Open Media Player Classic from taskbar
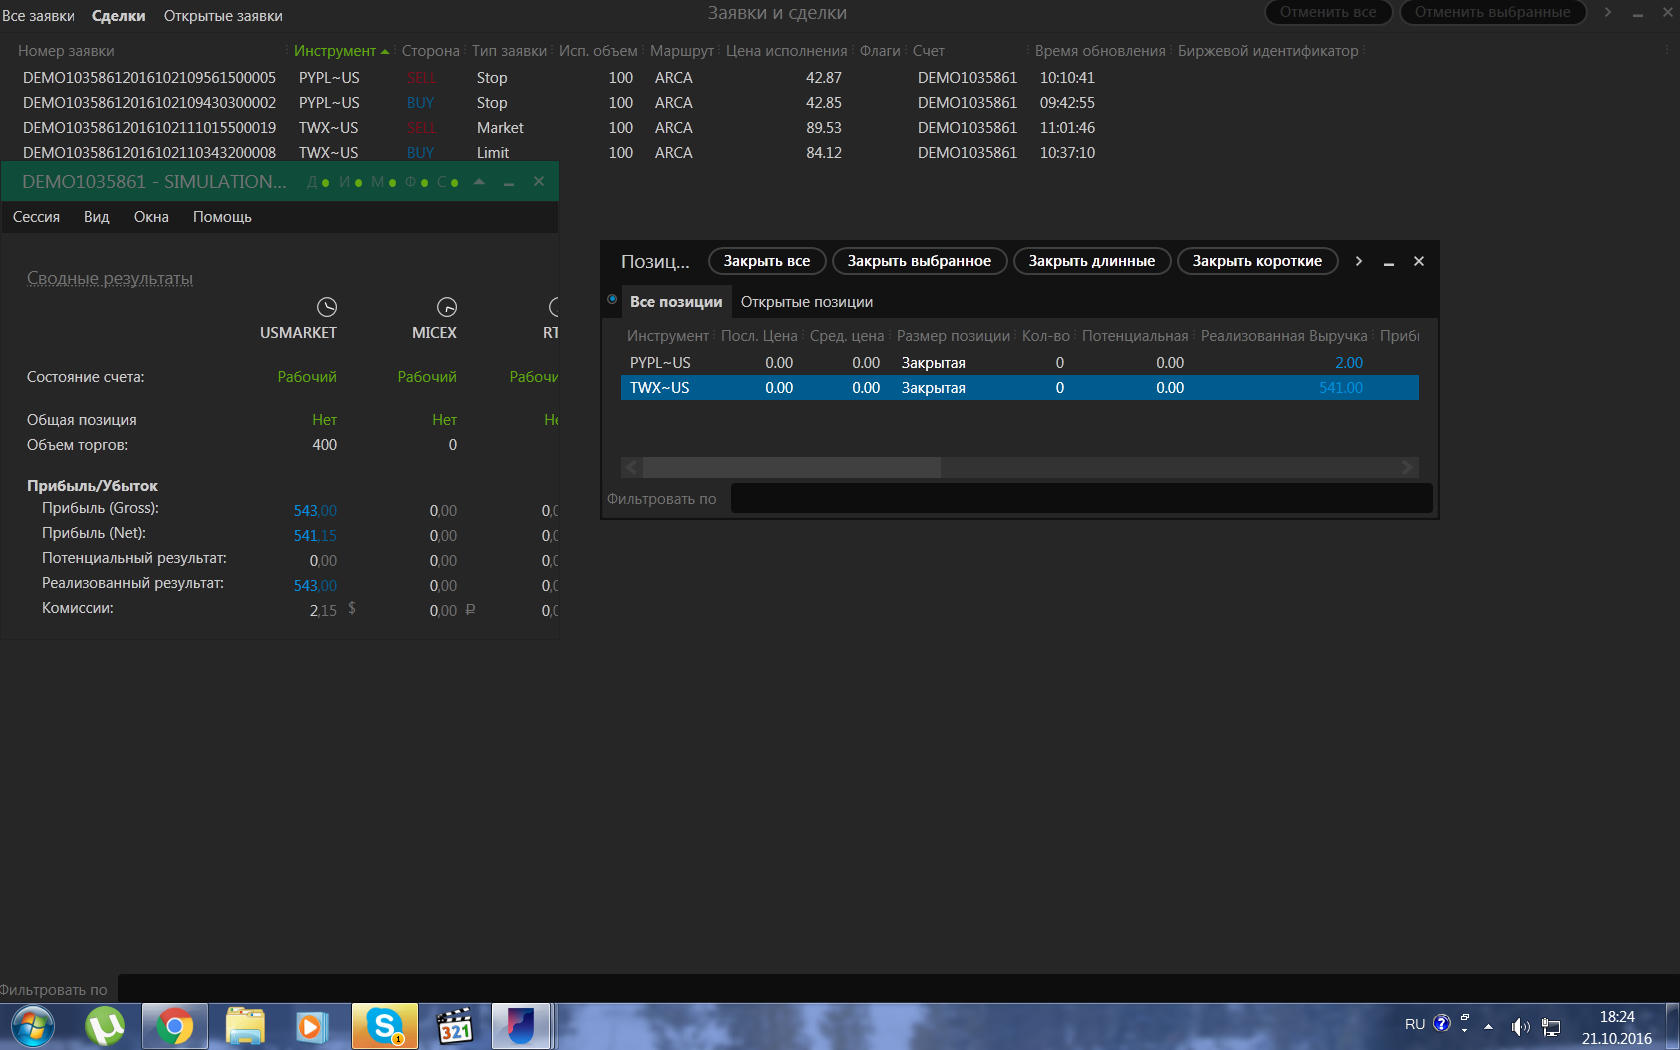The width and height of the screenshot is (1680, 1050). tap(455, 1027)
